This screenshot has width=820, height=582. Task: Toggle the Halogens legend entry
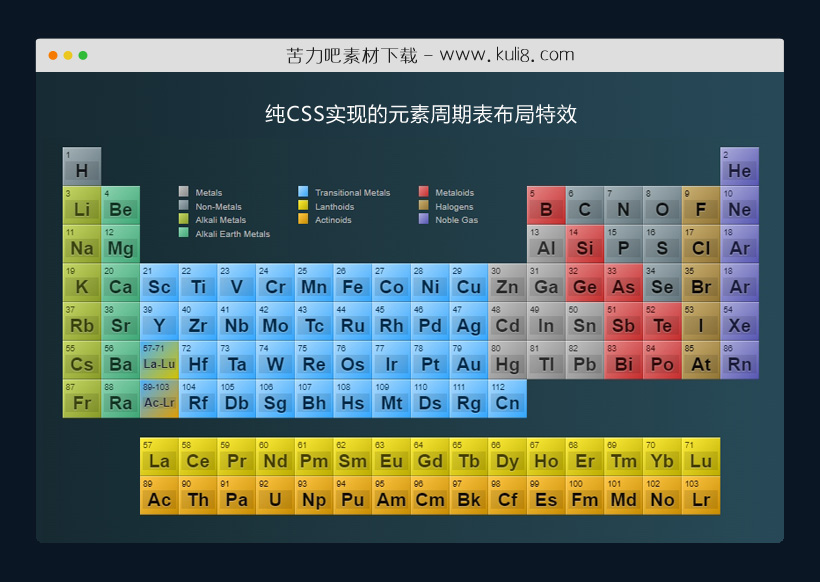click(x=447, y=206)
